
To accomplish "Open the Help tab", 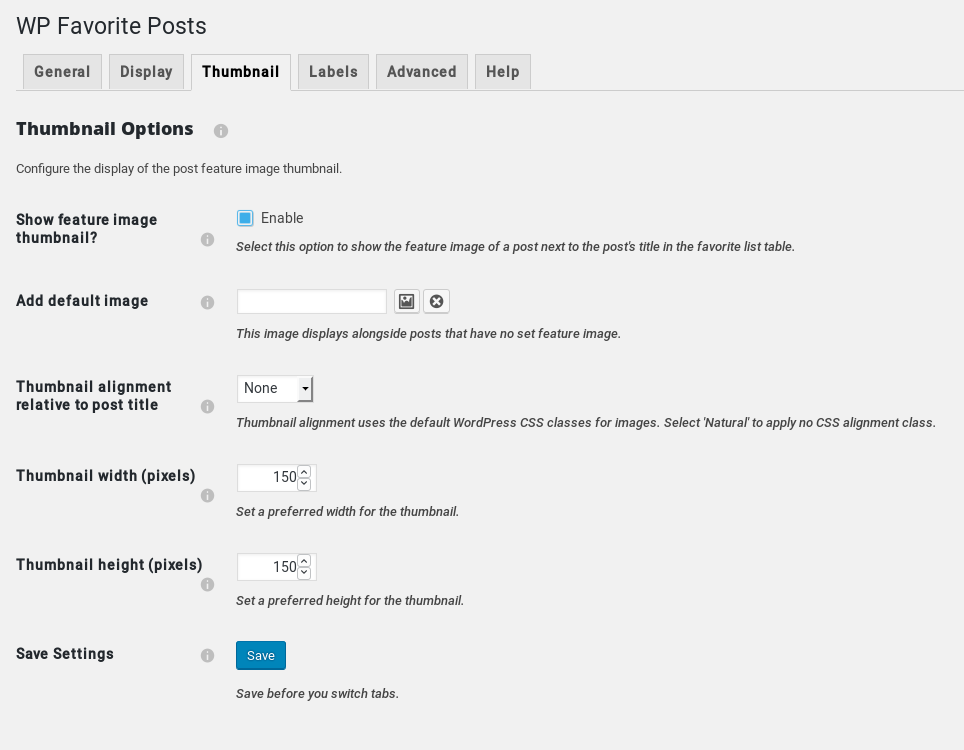I will (x=503, y=72).
